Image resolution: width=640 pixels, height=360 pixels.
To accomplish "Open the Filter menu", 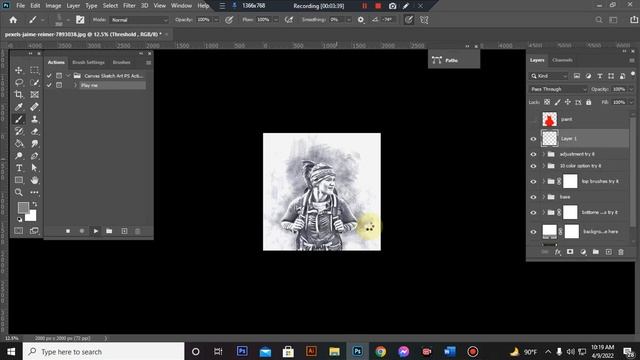I will point(129,6).
